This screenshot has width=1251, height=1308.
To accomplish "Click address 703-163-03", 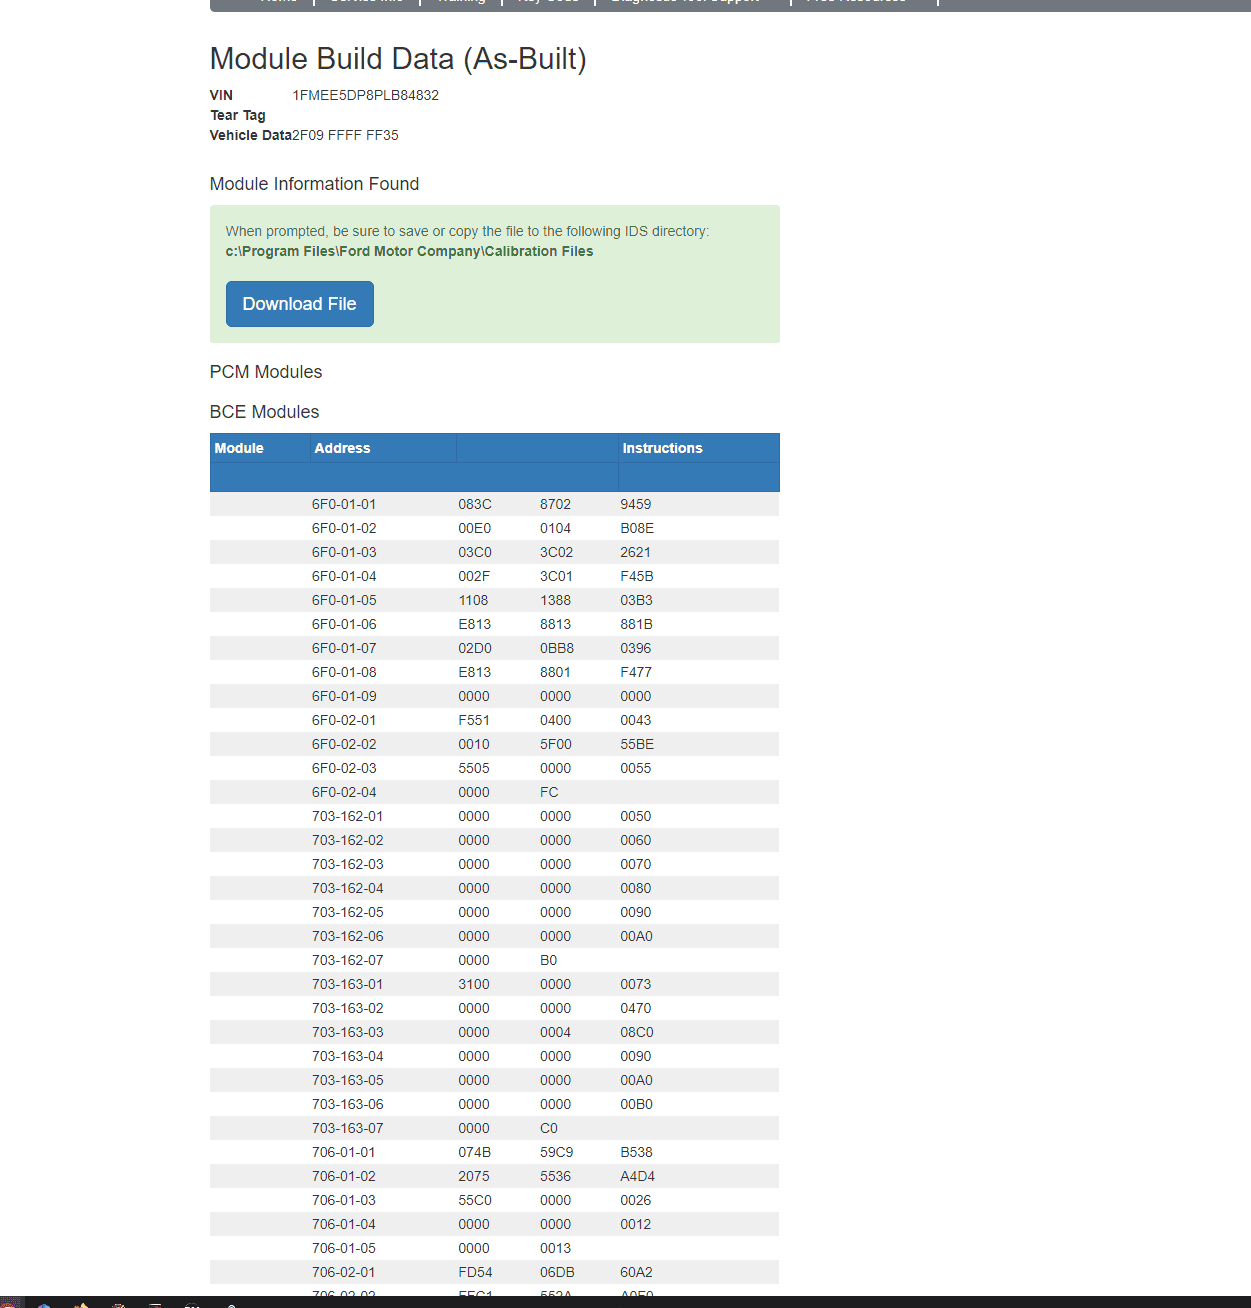I will pyautogui.click(x=347, y=1032).
